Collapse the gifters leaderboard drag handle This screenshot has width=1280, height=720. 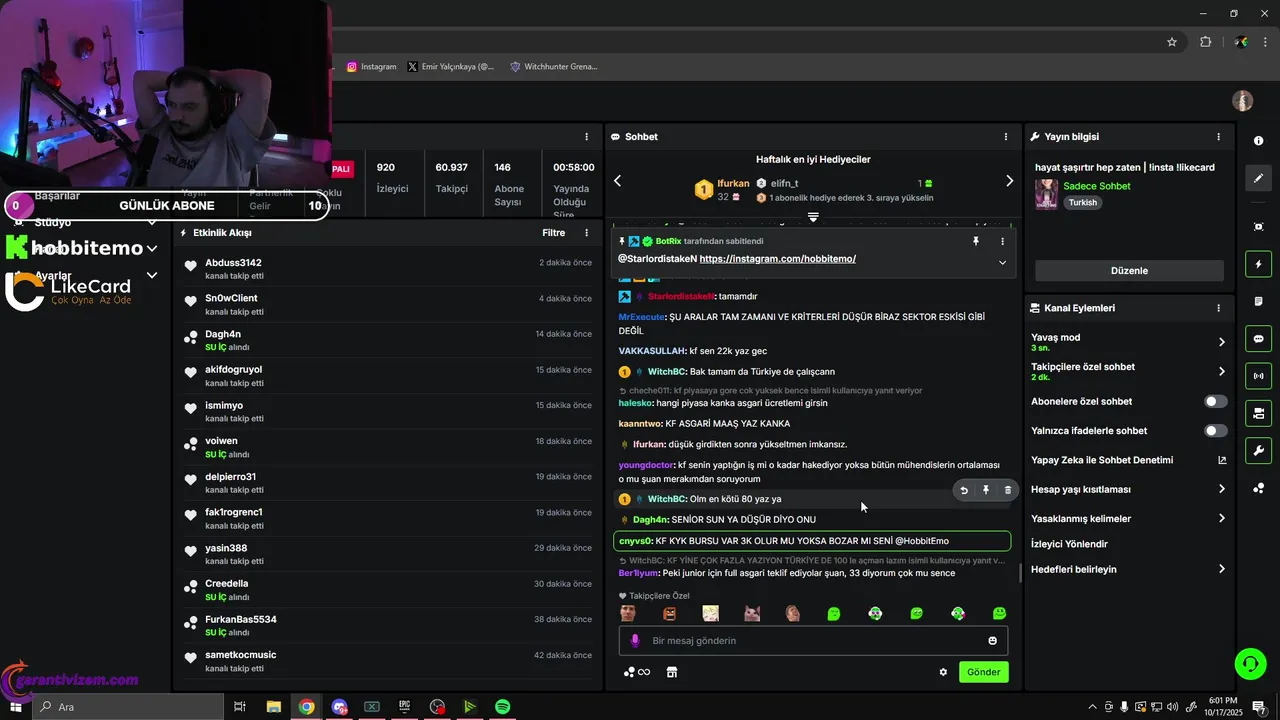[813, 217]
